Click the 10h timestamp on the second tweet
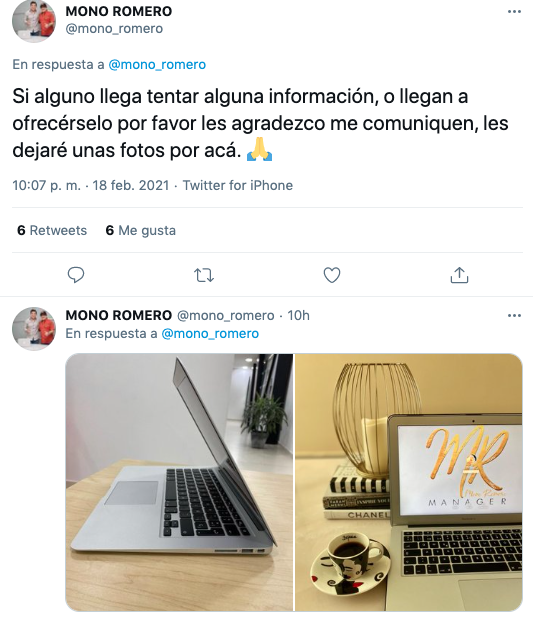This screenshot has width=533, height=619. point(298,315)
